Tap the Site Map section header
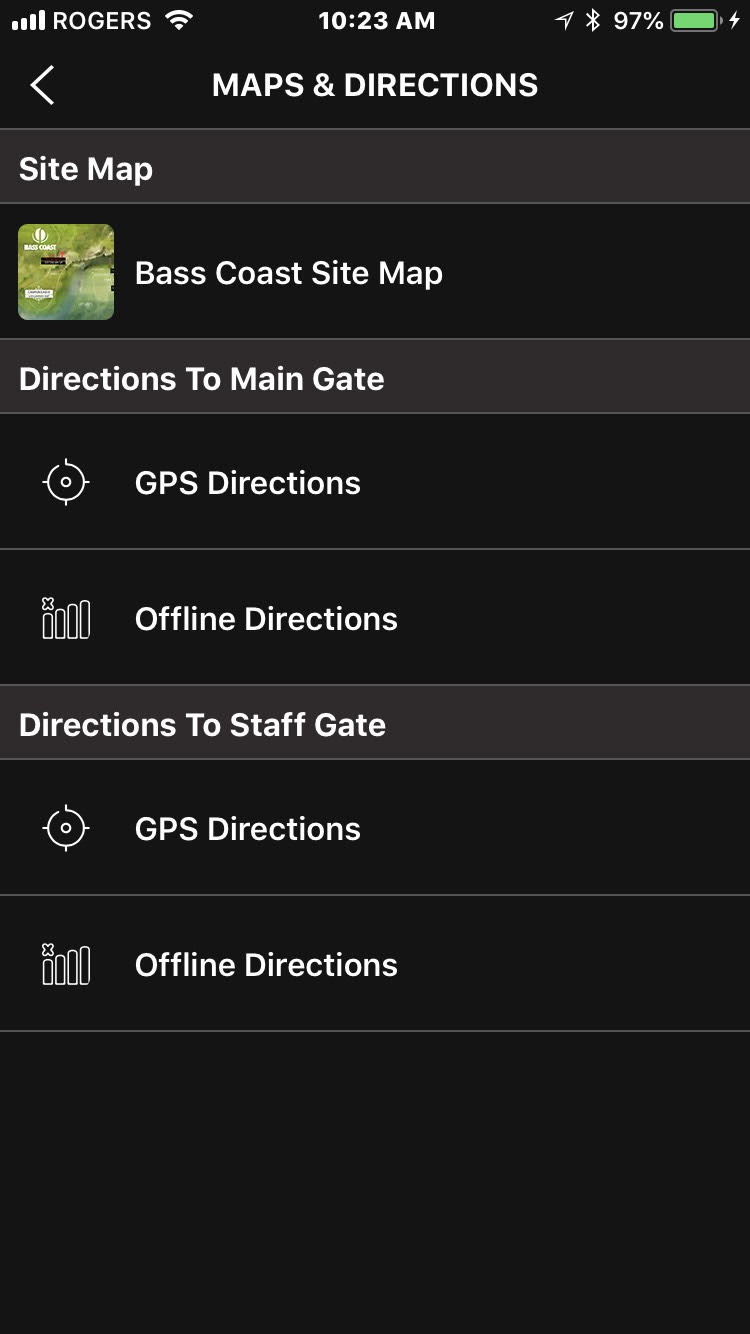The image size is (750, 1334). [x=86, y=169]
